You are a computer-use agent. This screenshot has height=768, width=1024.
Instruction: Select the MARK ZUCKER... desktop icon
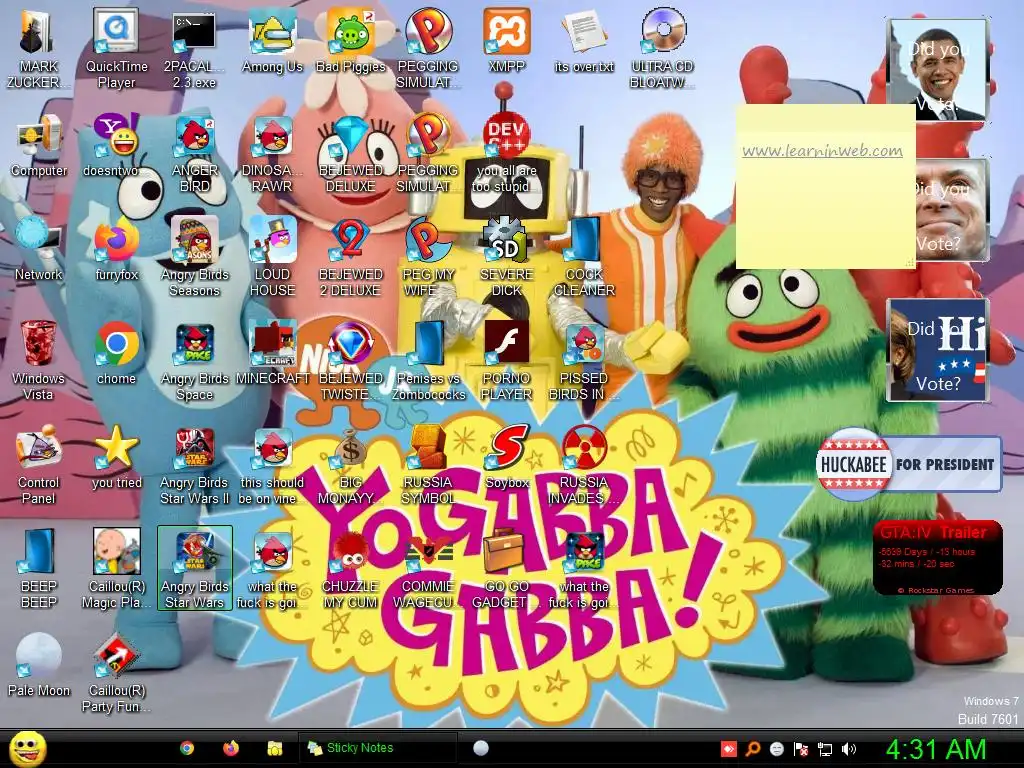tap(39, 49)
